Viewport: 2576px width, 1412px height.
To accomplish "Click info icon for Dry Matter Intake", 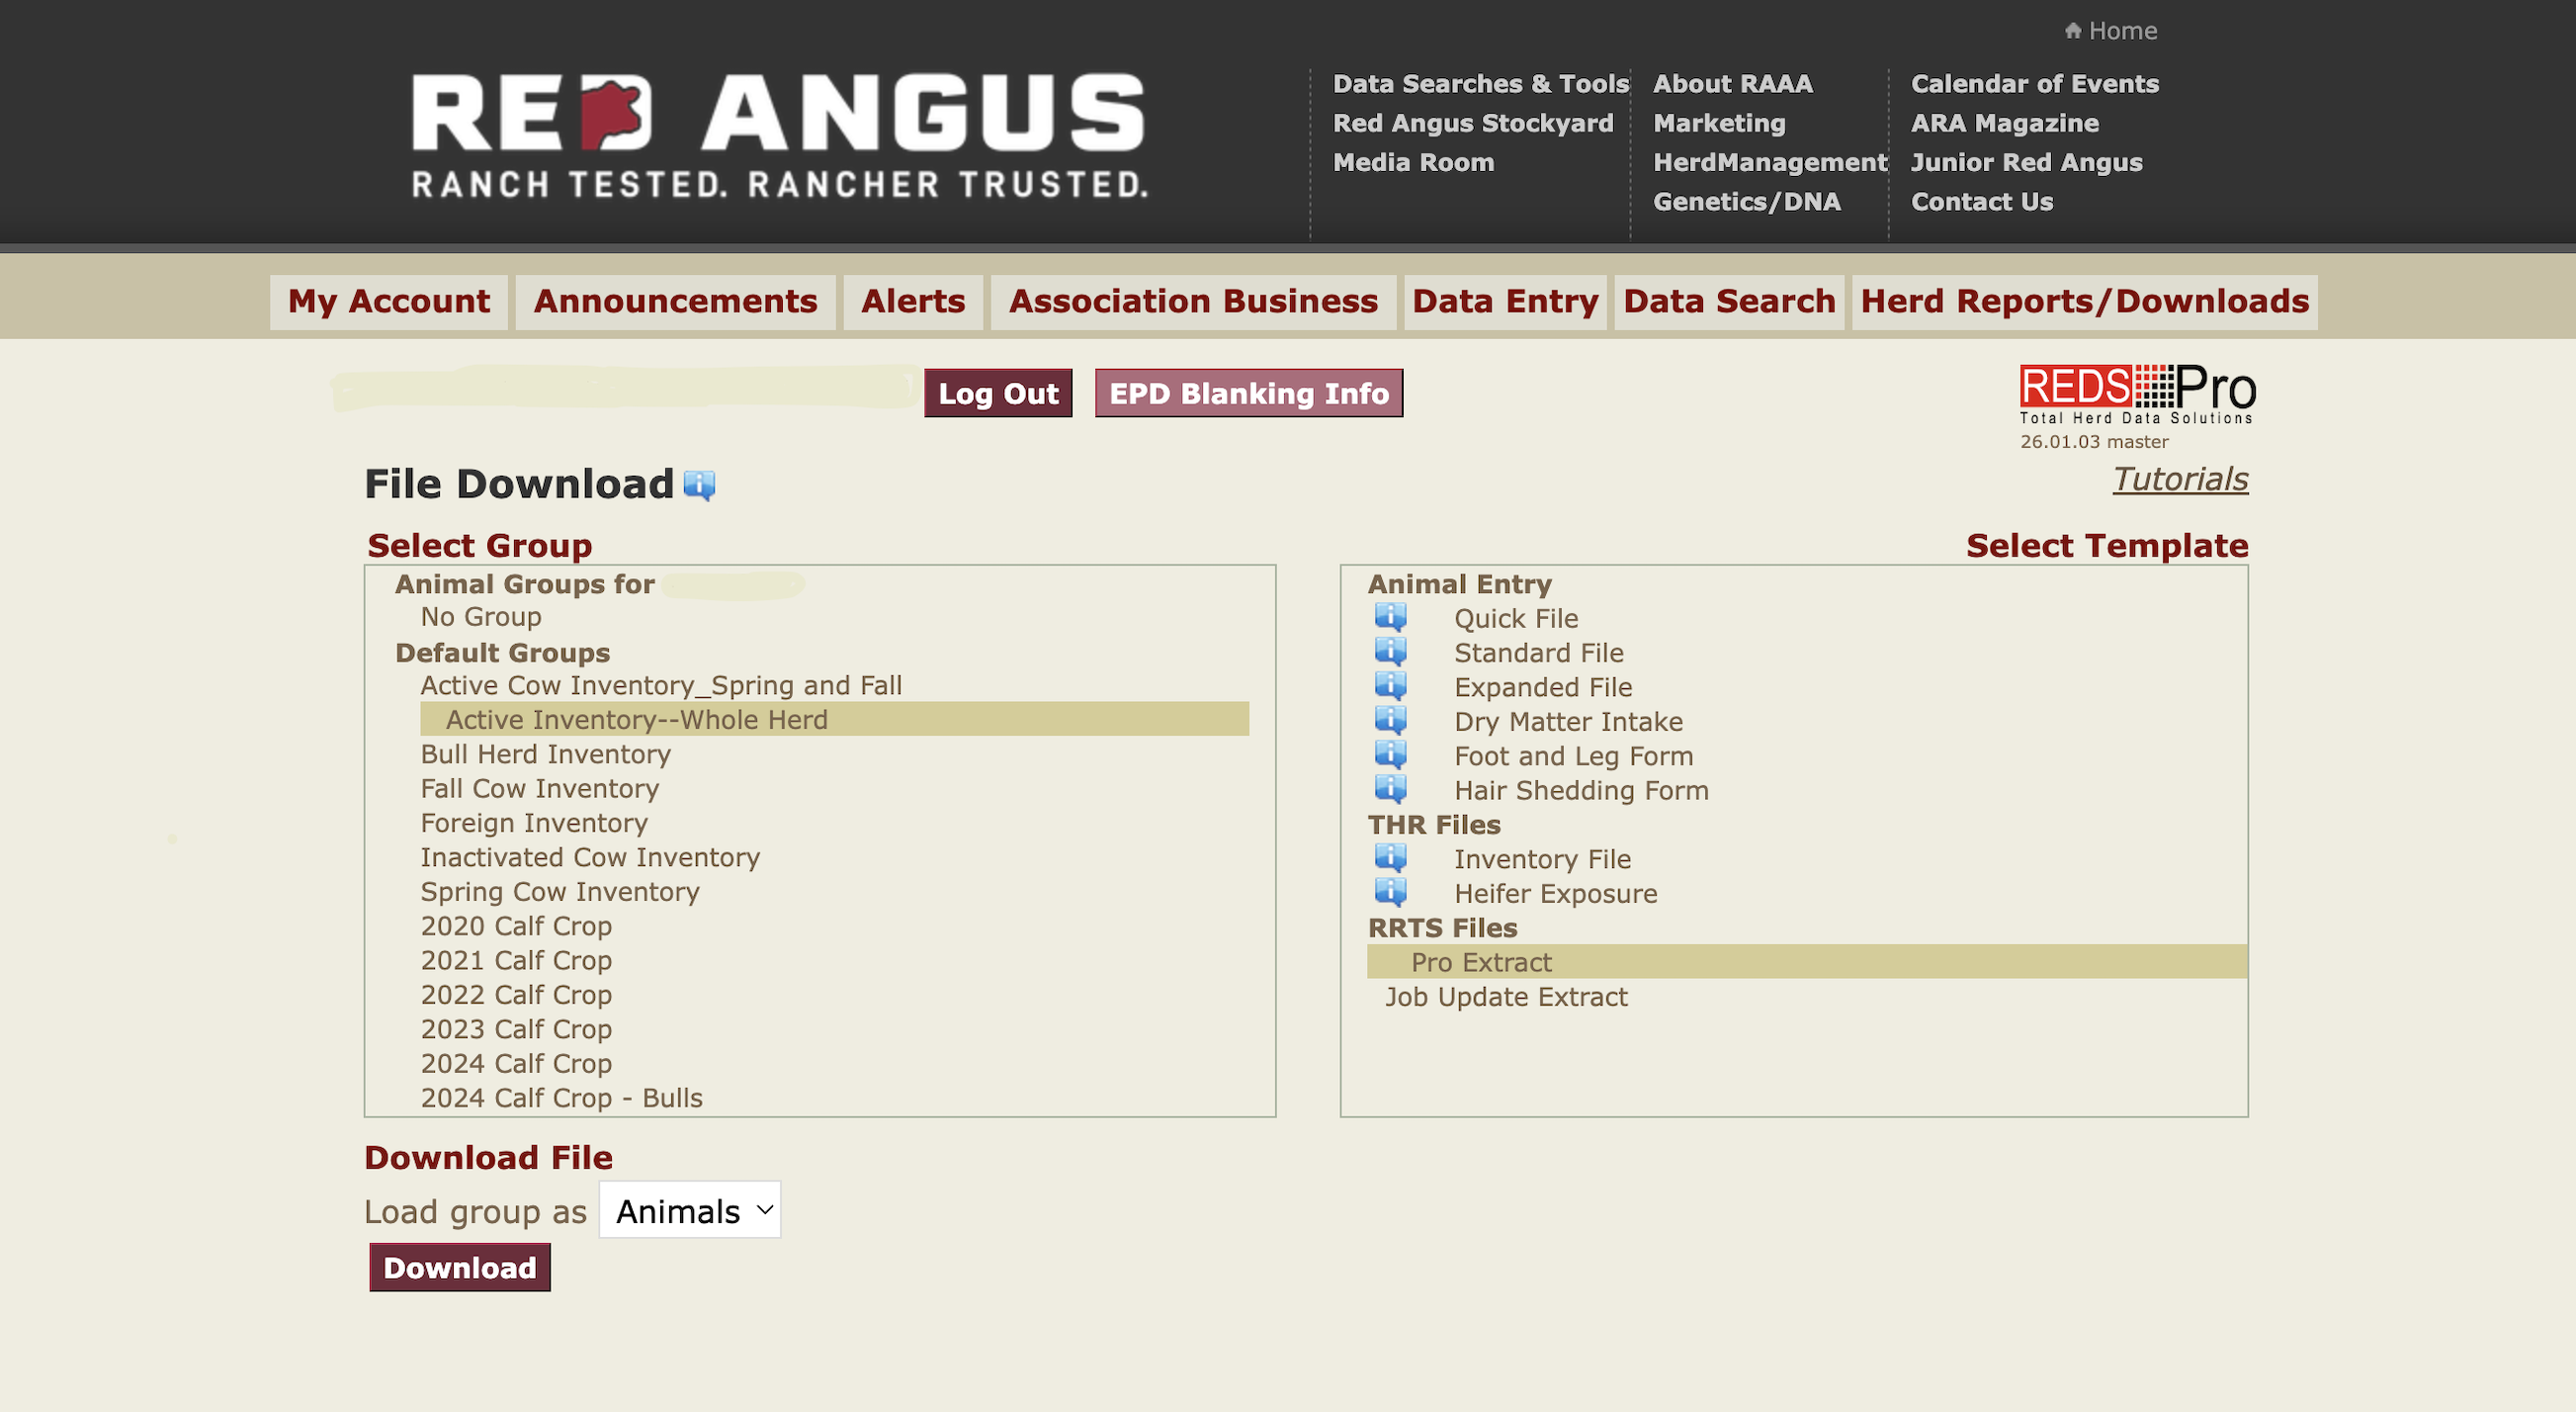I will pyautogui.click(x=1390, y=720).
